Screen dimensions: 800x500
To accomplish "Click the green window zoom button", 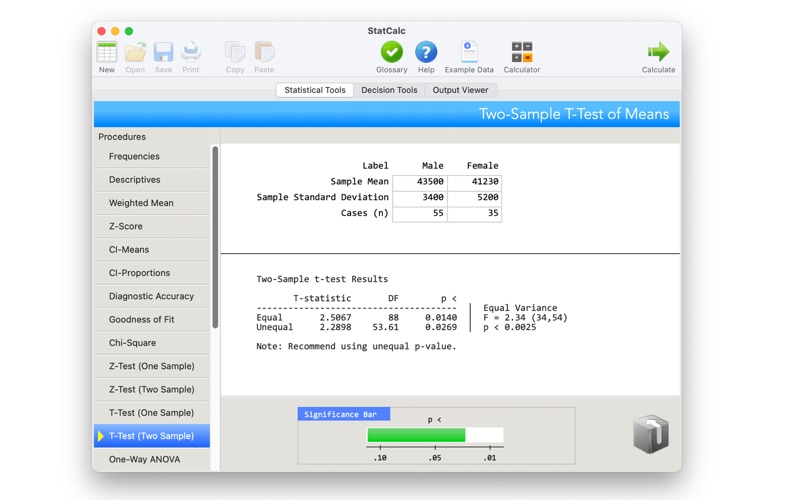I will (129, 31).
